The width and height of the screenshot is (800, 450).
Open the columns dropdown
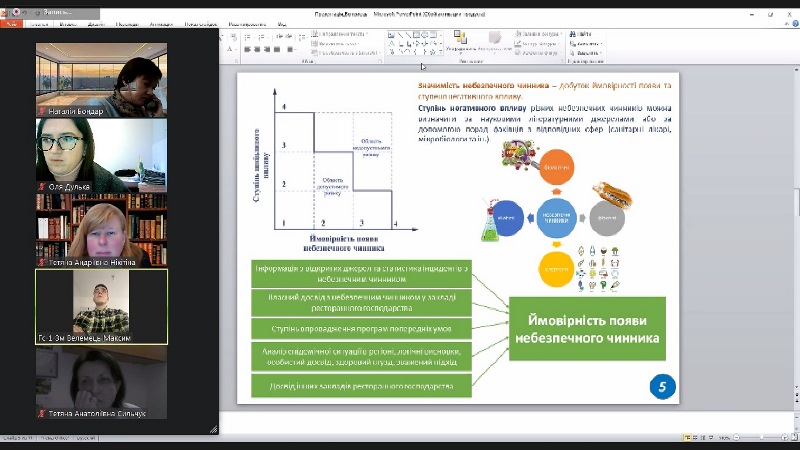pos(290,49)
